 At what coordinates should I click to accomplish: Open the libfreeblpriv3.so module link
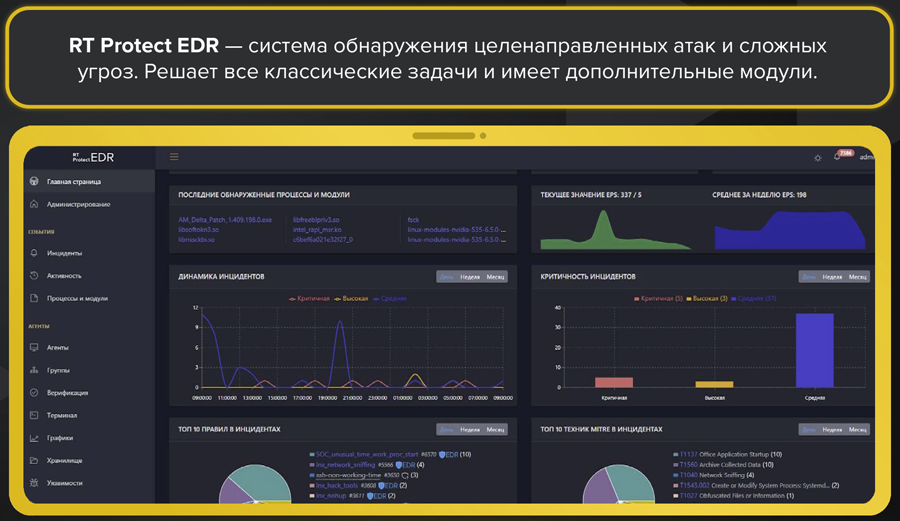click(316, 220)
